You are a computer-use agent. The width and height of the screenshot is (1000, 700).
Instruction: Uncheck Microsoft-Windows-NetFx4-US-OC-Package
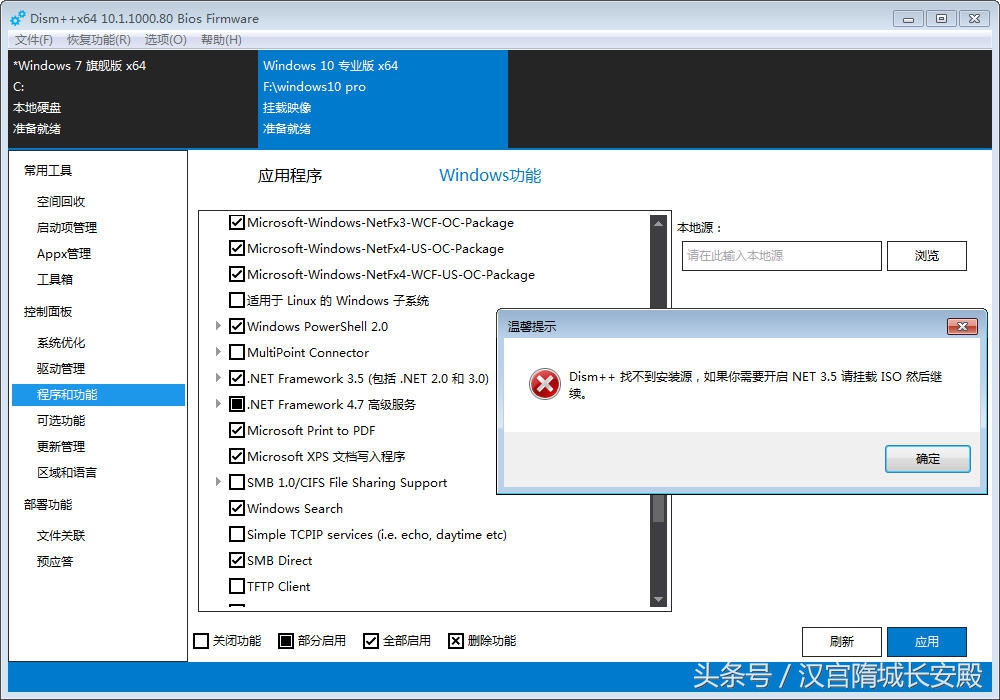[x=237, y=248]
